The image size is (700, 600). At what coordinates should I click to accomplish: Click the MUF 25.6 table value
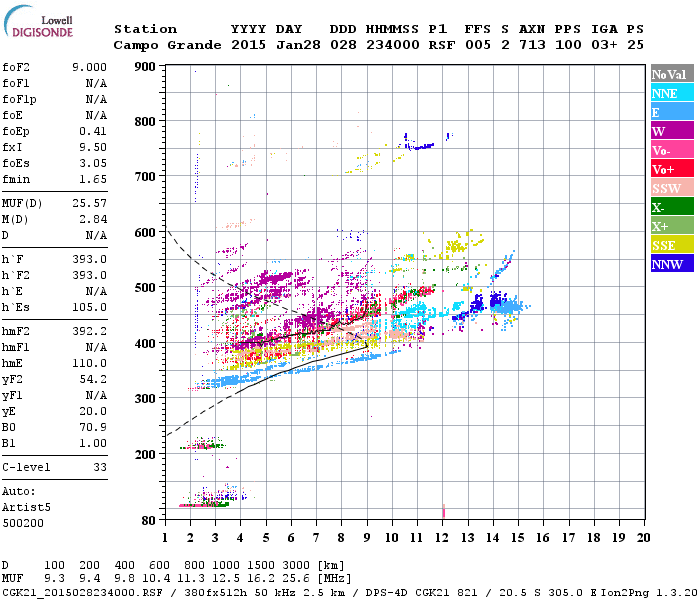coord(298,579)
